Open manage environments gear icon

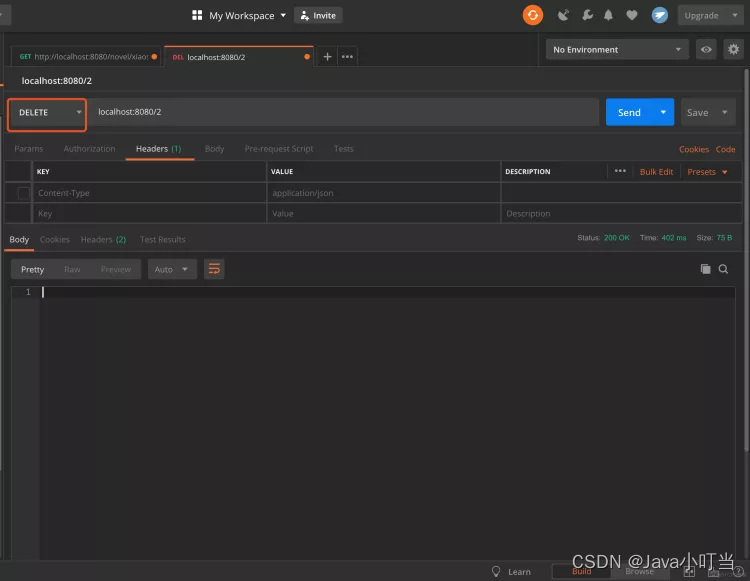point(733,49)
